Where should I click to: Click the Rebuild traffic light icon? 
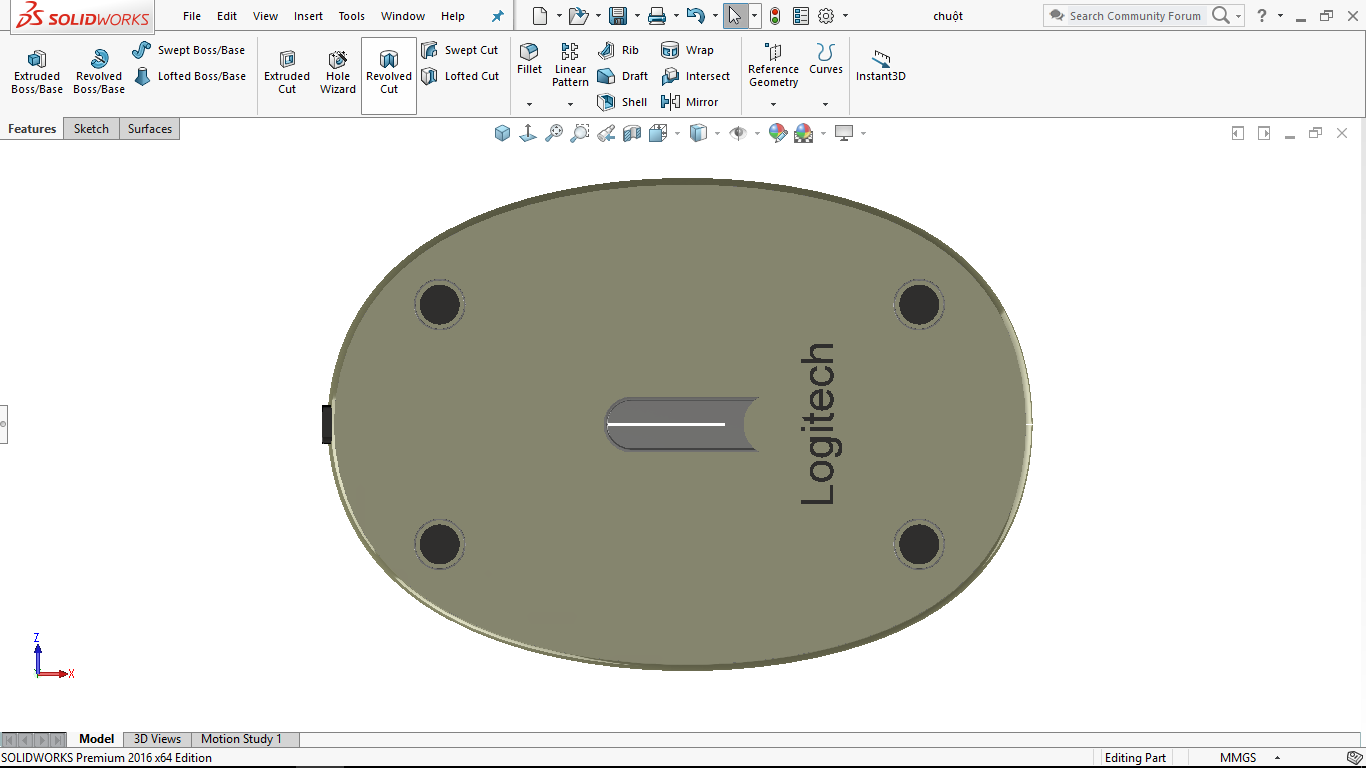coord(774,16)
